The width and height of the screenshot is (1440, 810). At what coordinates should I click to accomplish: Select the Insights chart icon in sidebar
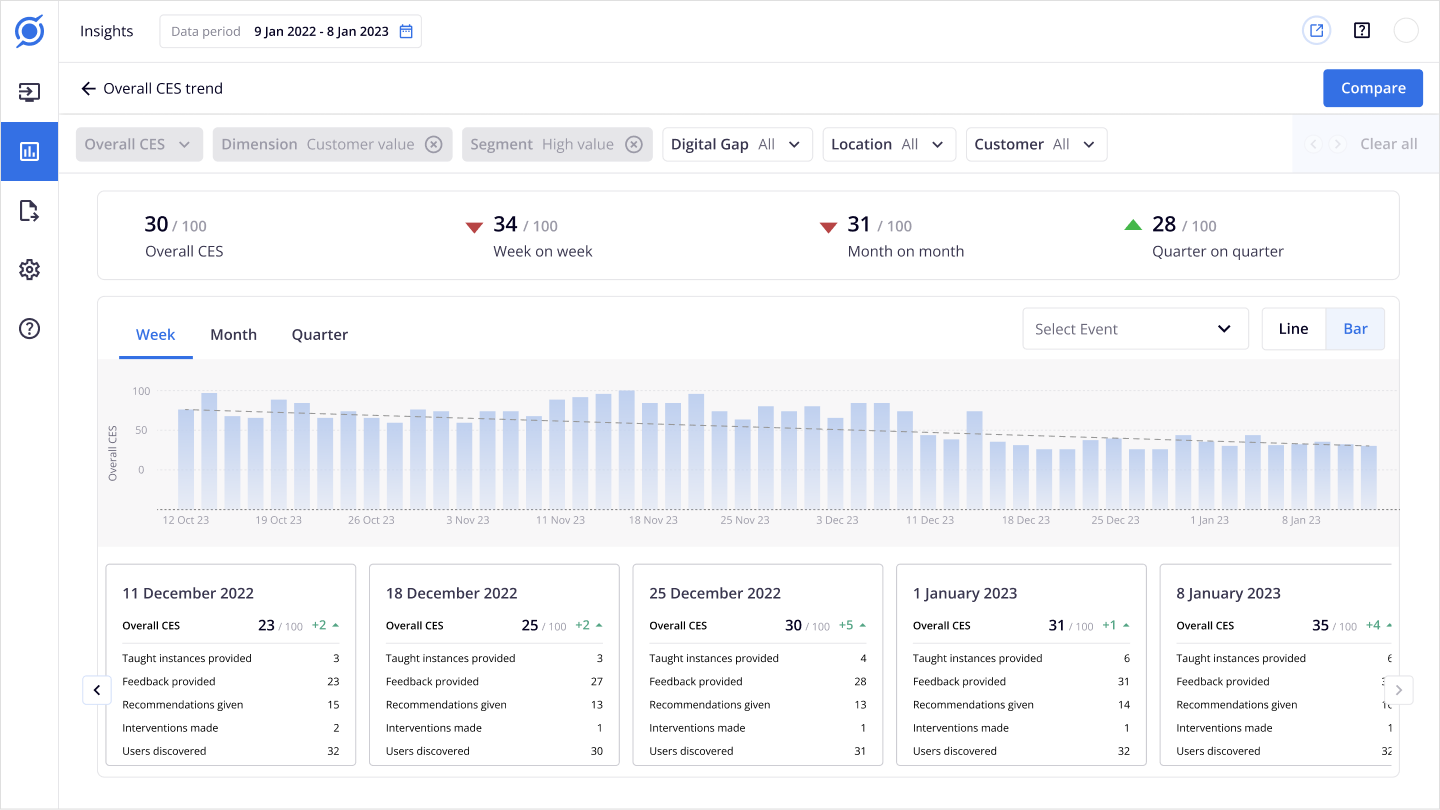pyautogui.click(x=29, y=151)
